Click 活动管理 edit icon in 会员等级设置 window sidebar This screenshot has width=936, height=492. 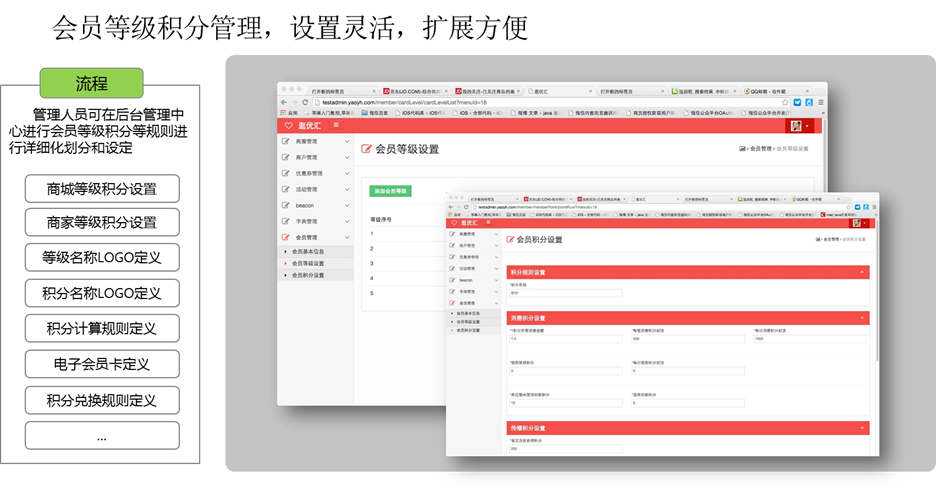(285, 189)
